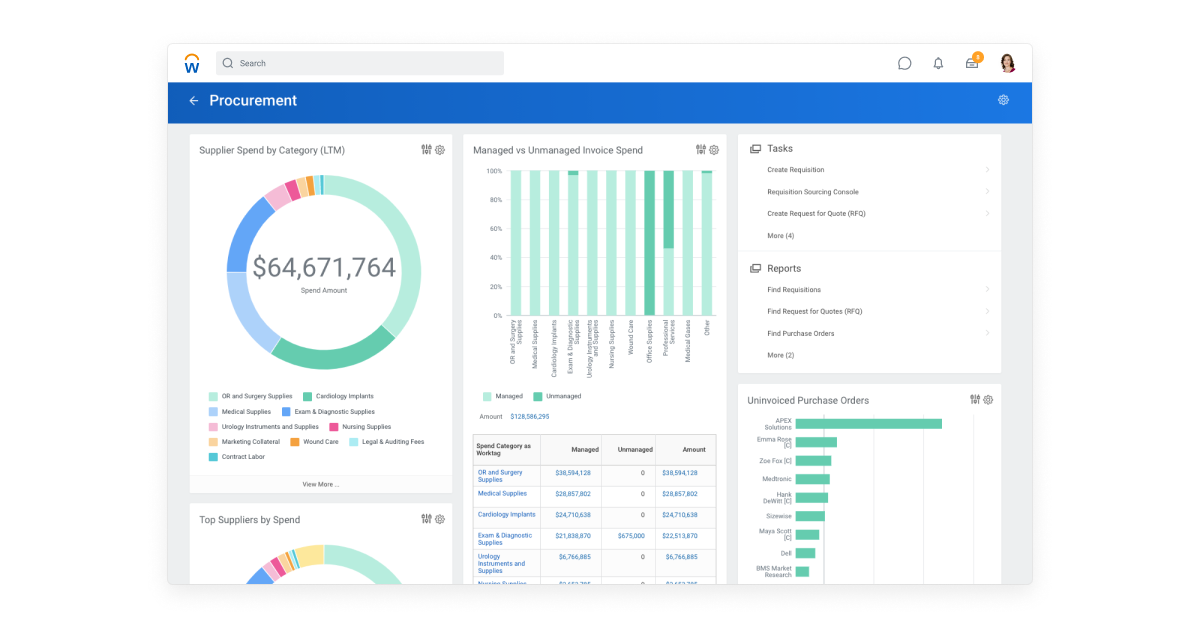1200x628 pixels.
Task: Toggle Medical Supplies legend swatch
Action: [x=213, y=411]
